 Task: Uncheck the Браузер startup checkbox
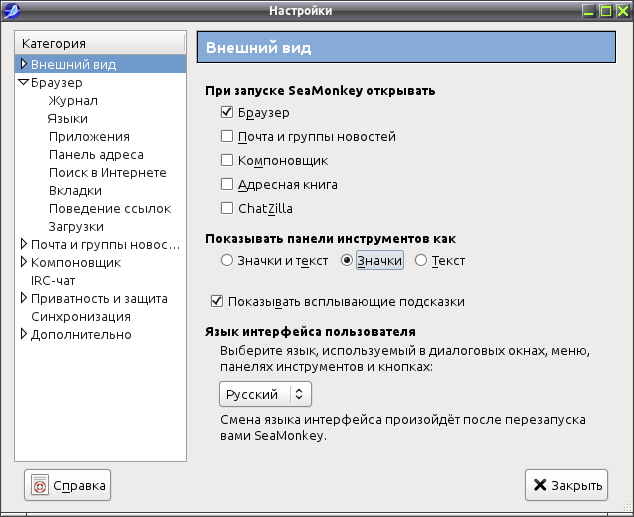(227, 112)
